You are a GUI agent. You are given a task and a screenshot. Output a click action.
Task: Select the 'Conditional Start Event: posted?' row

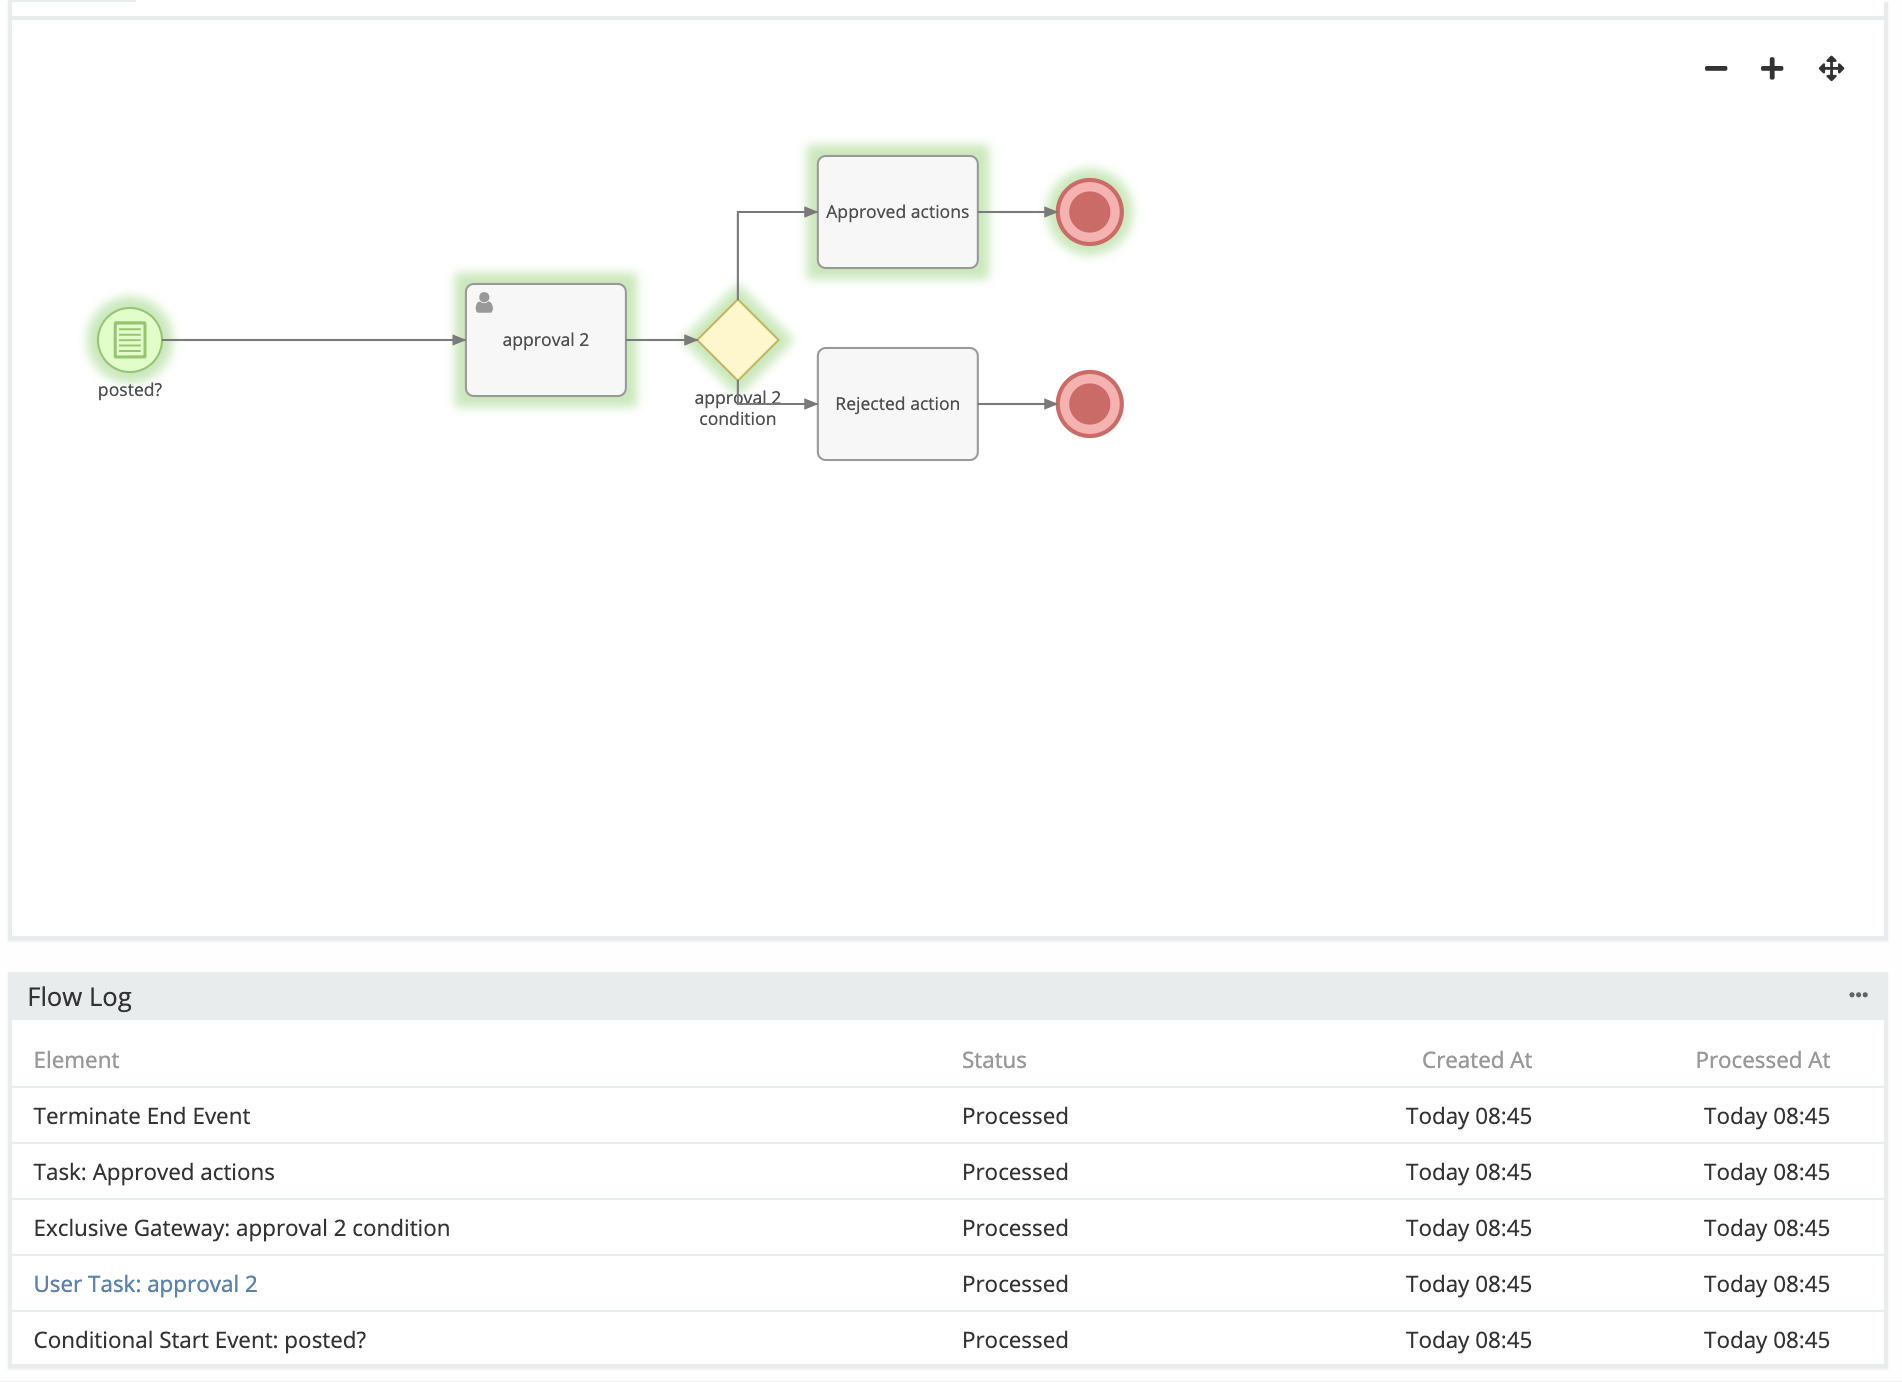pyautogui.click(x=200, y=1340)
